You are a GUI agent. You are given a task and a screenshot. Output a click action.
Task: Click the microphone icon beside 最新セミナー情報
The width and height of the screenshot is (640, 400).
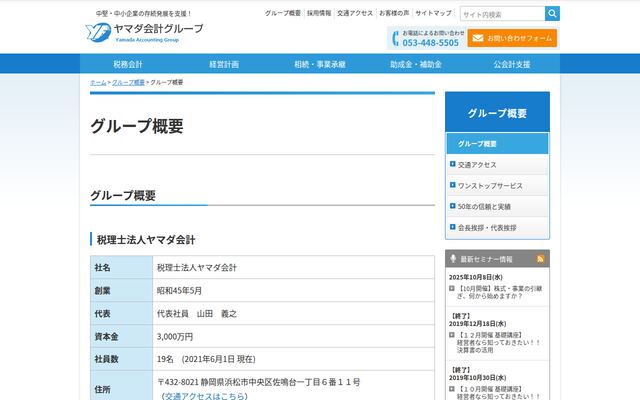pos(453,259)
